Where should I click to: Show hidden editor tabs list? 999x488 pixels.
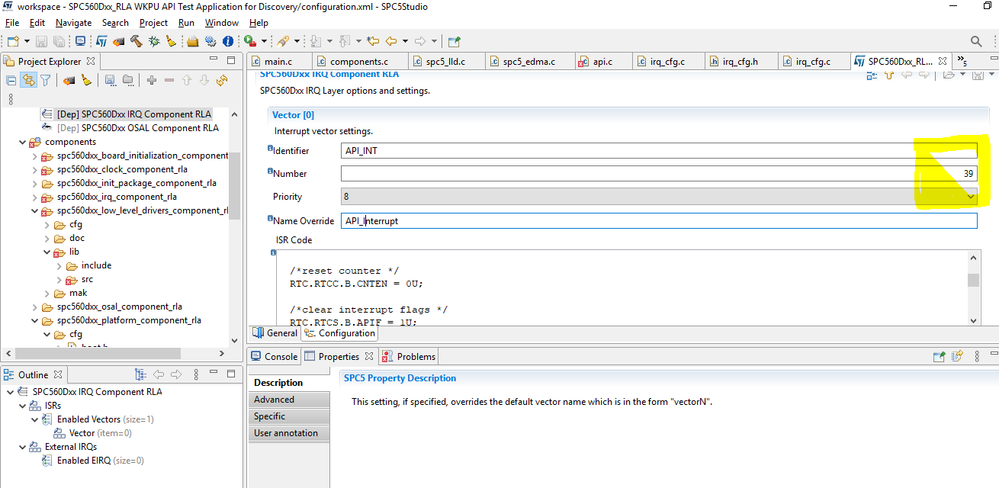(963, 62)
